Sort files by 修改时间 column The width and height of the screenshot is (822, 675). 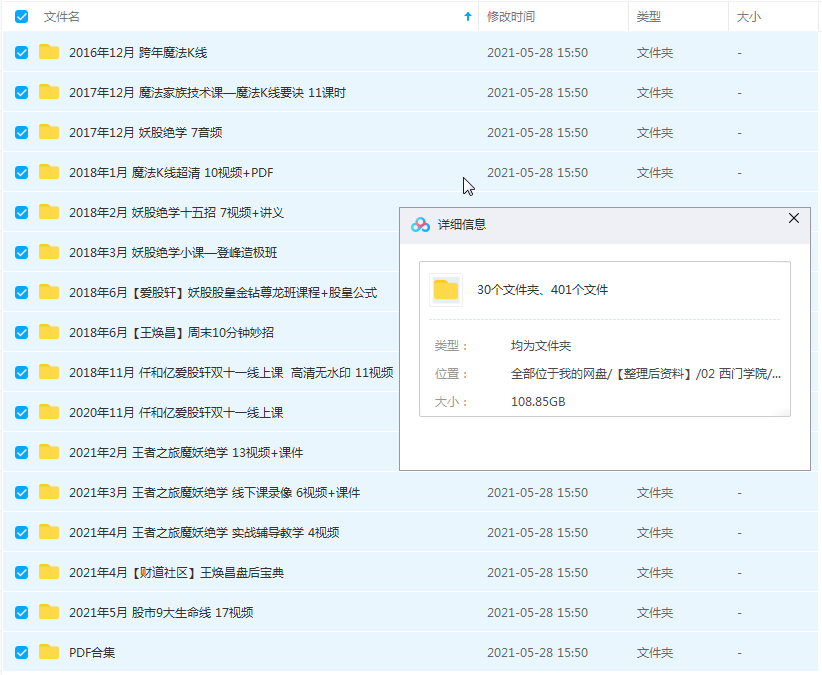(511, 17)
